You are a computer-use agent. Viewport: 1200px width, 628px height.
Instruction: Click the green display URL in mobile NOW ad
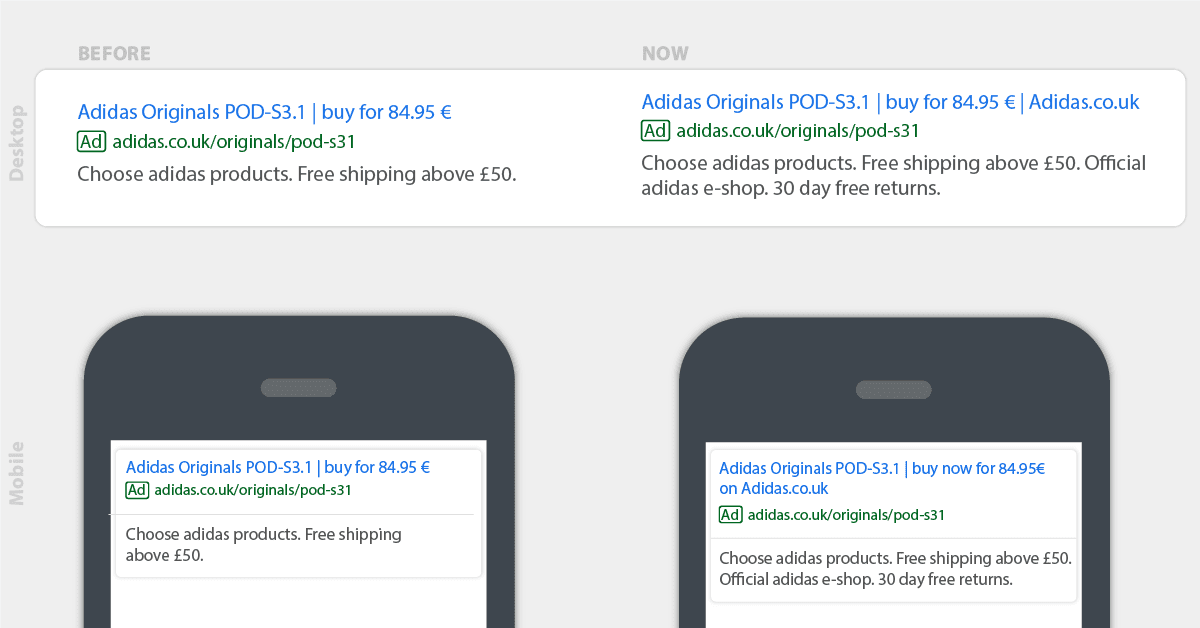pos(846,515)
